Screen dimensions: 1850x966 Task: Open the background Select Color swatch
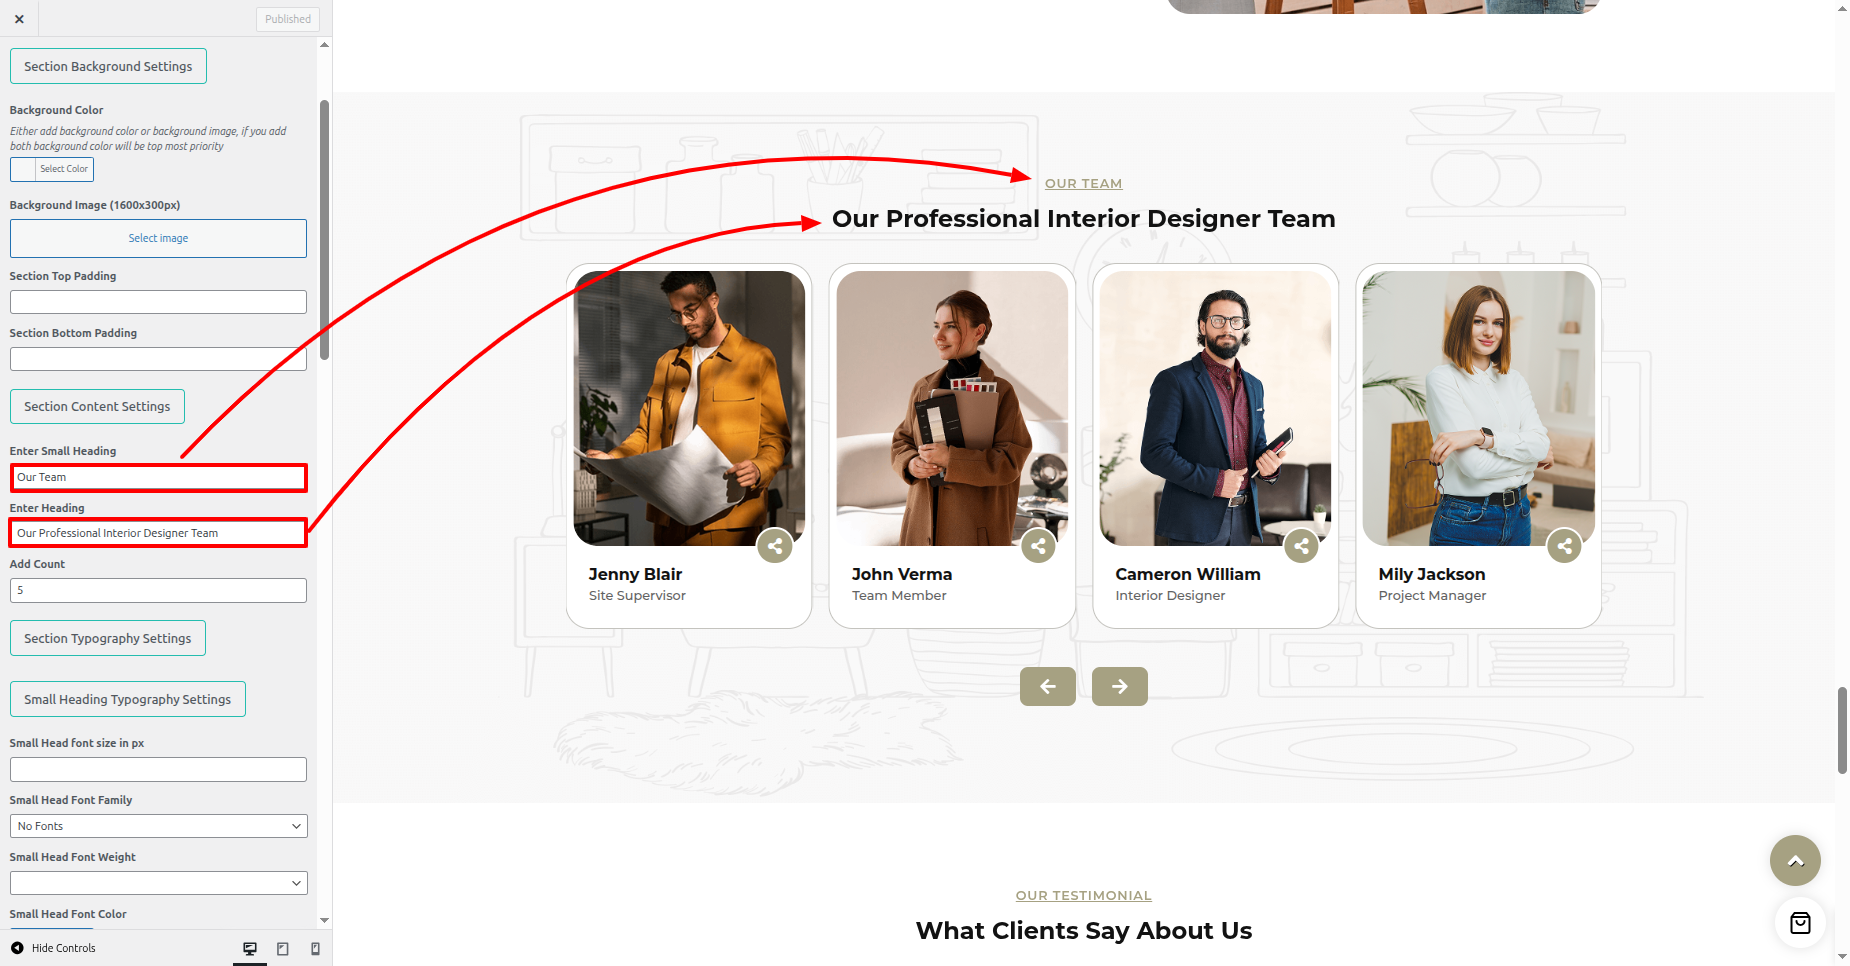pos(52,169)
